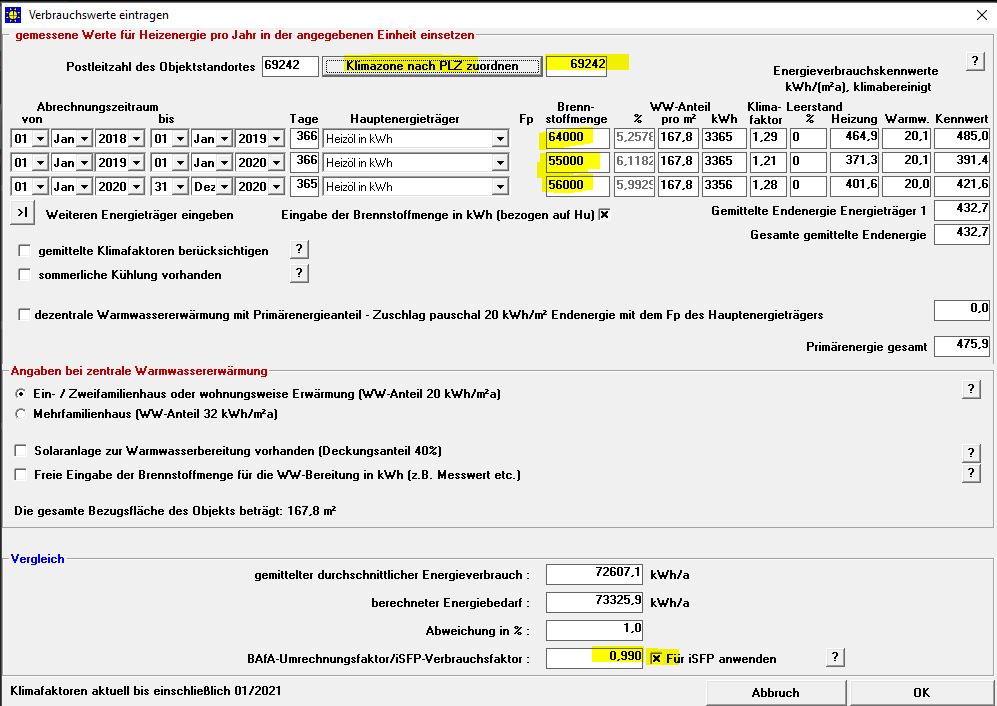Click dezentrale Warmwasser value field 0,0

pos(961,310)
